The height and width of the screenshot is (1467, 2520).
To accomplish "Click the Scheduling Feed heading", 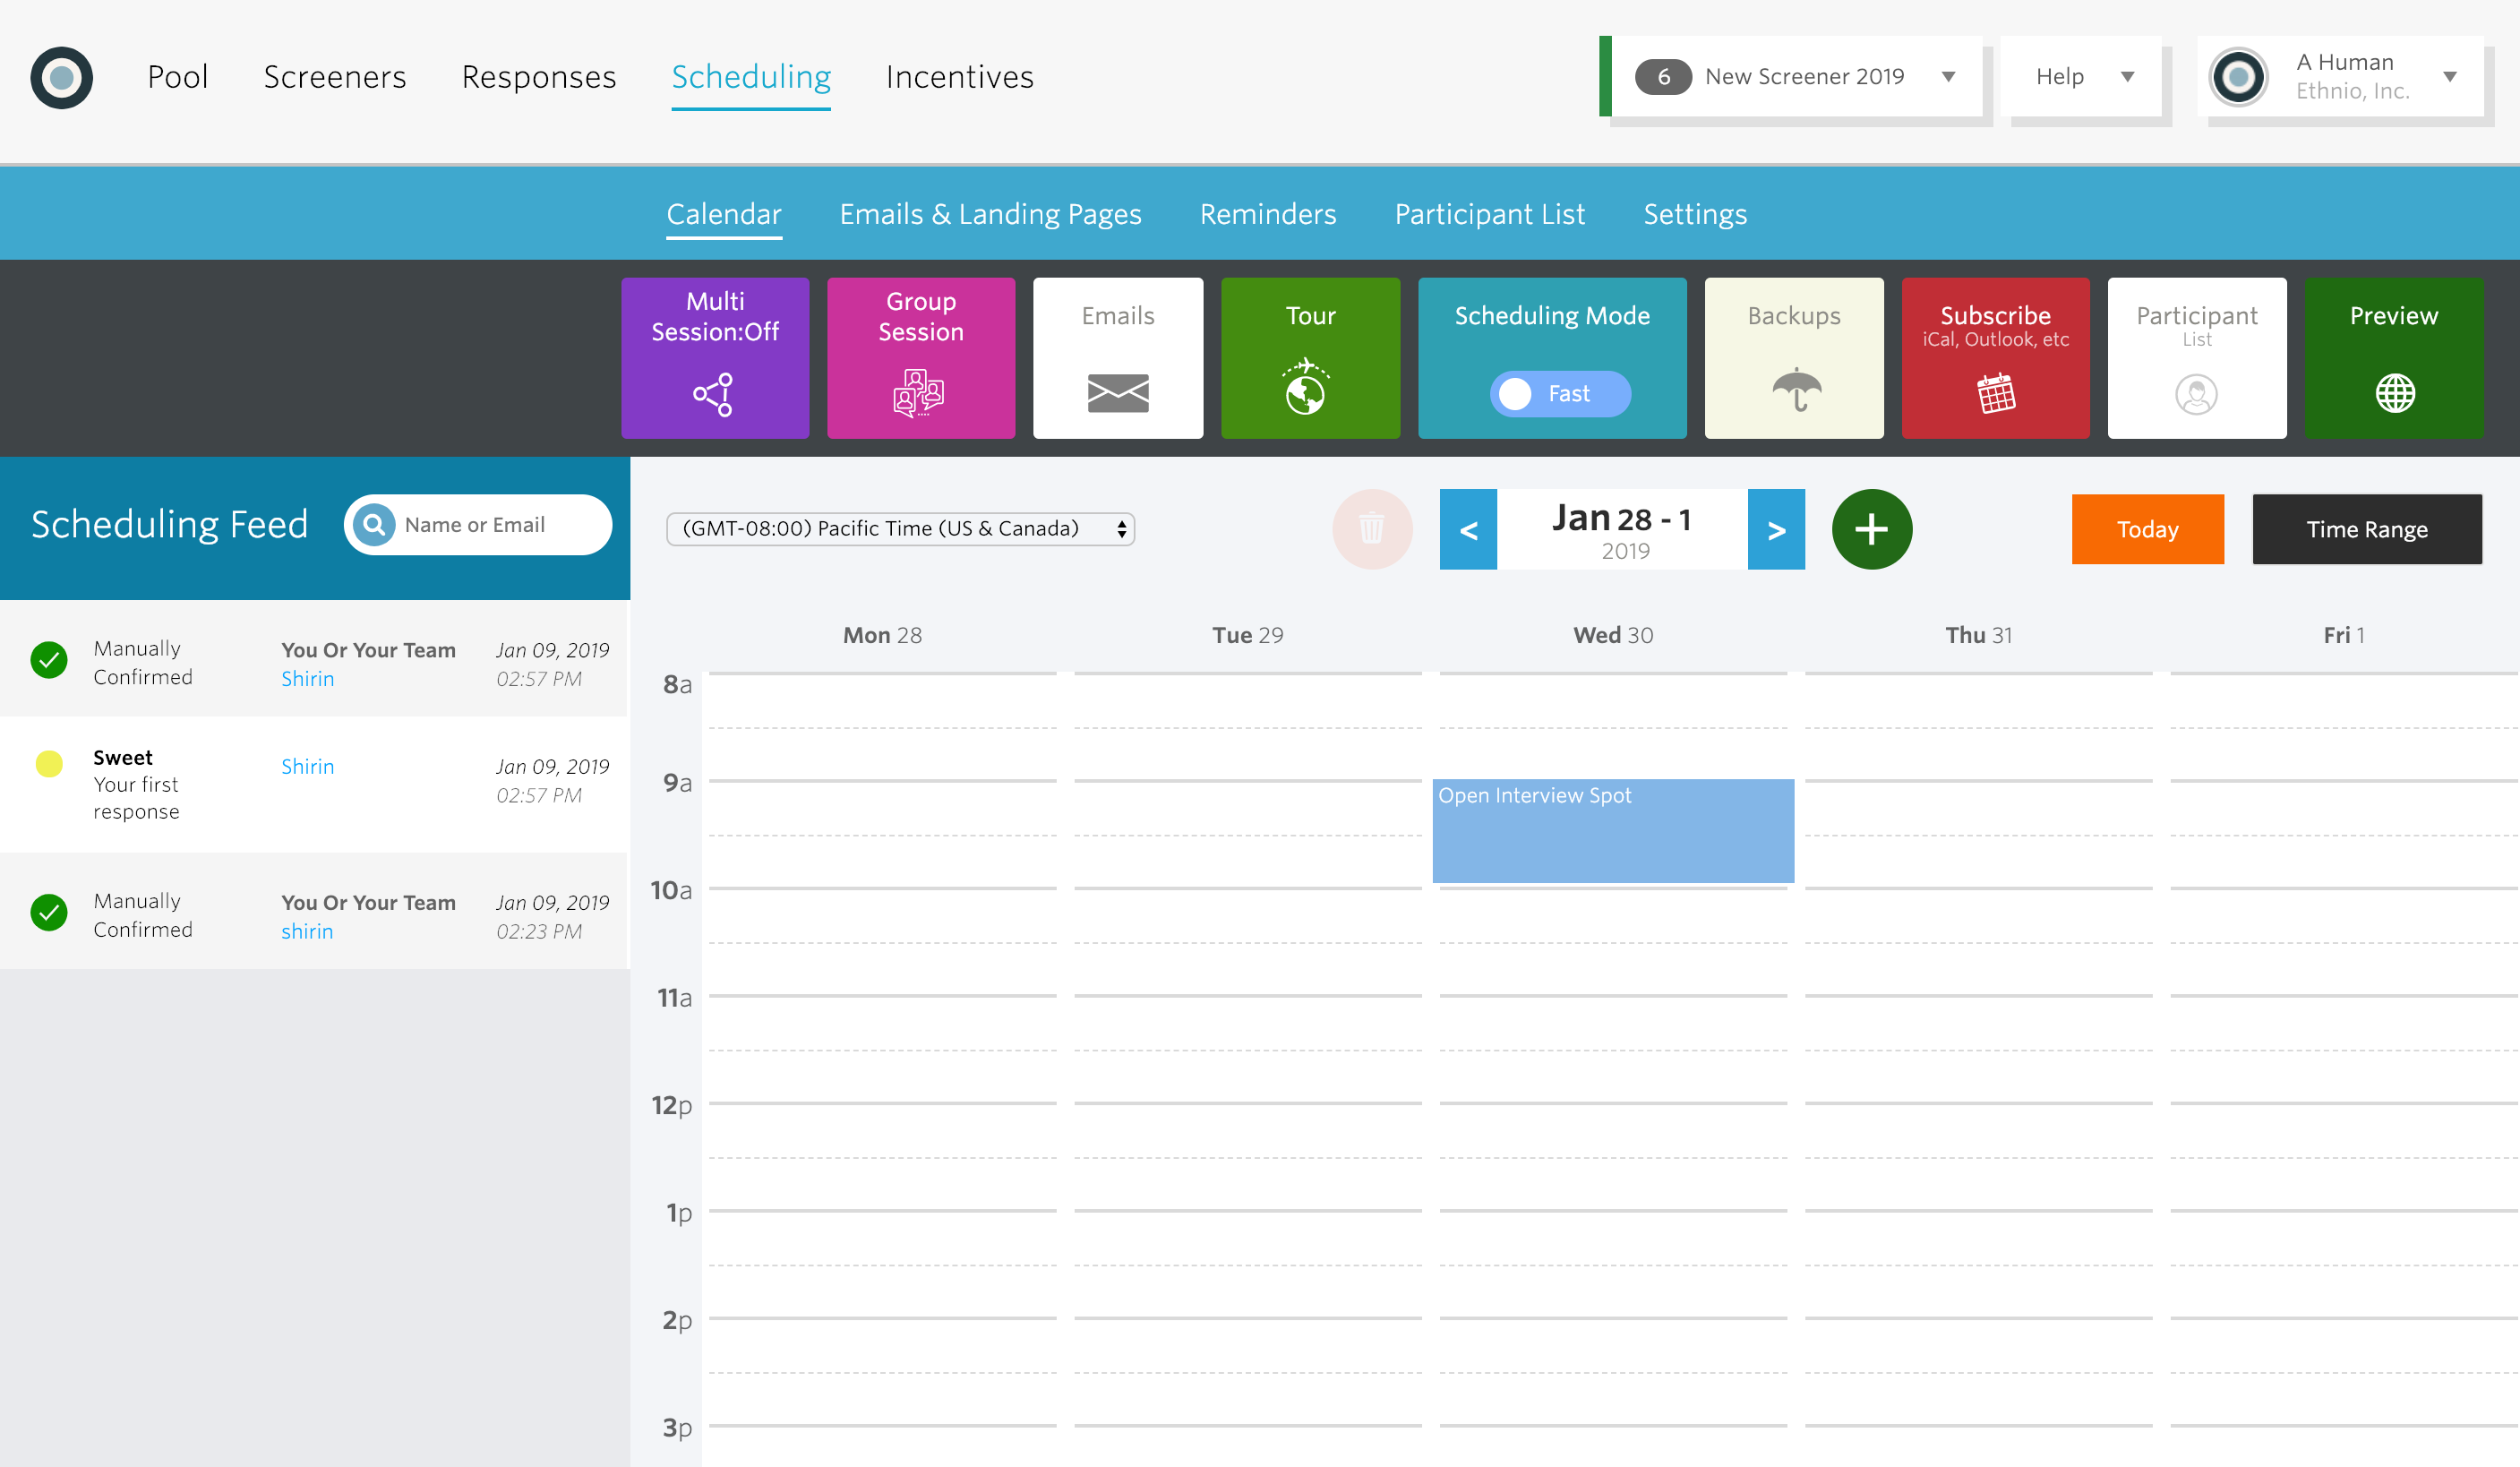I will [x=170, y=524].
